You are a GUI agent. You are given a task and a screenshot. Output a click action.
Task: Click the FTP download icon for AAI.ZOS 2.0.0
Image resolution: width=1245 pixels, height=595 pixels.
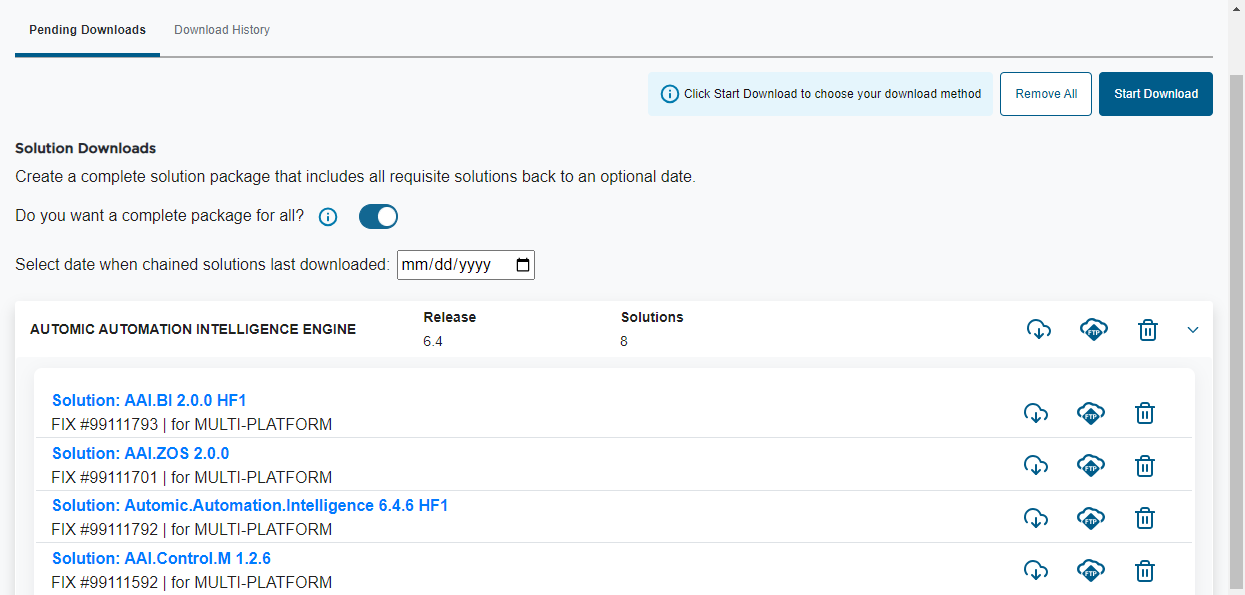(1090, 465)
